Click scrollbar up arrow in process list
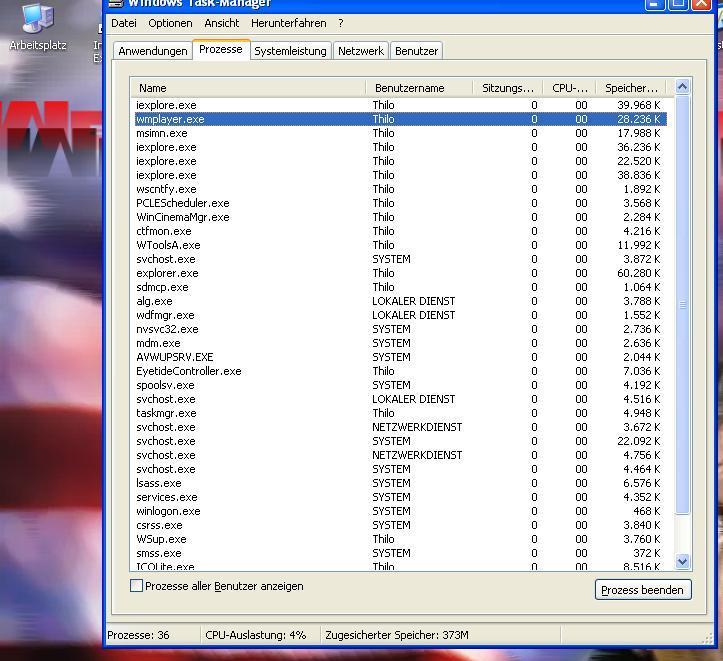Viewport: 723px width, 661px height. 682,87
